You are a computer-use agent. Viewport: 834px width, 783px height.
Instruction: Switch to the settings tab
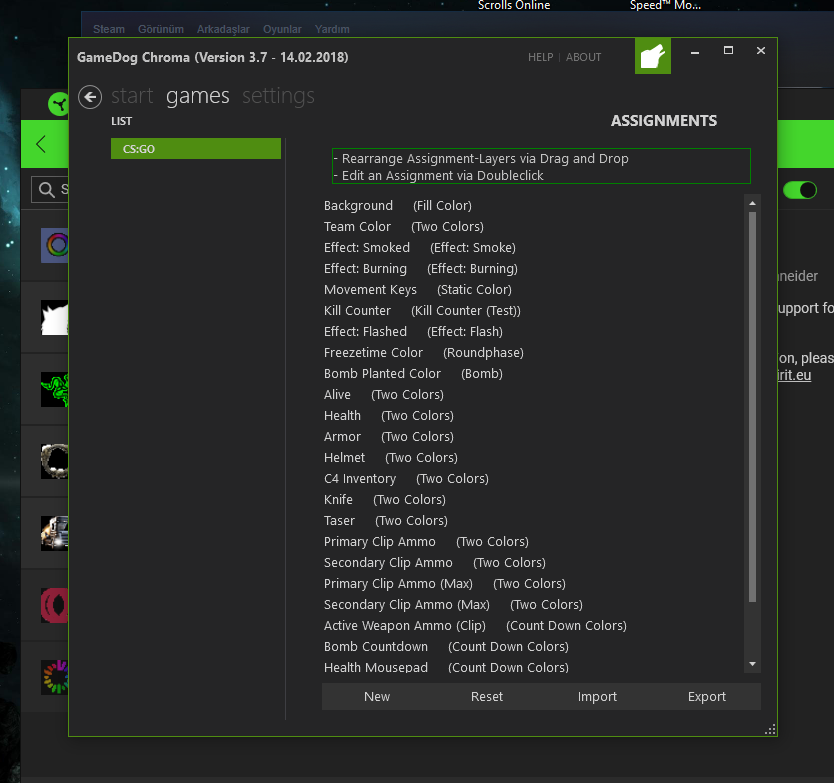coord(278,96)
